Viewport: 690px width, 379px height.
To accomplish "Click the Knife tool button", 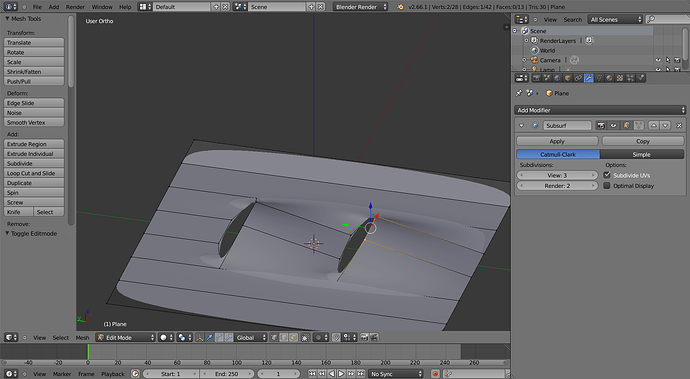I will [18, 212].
